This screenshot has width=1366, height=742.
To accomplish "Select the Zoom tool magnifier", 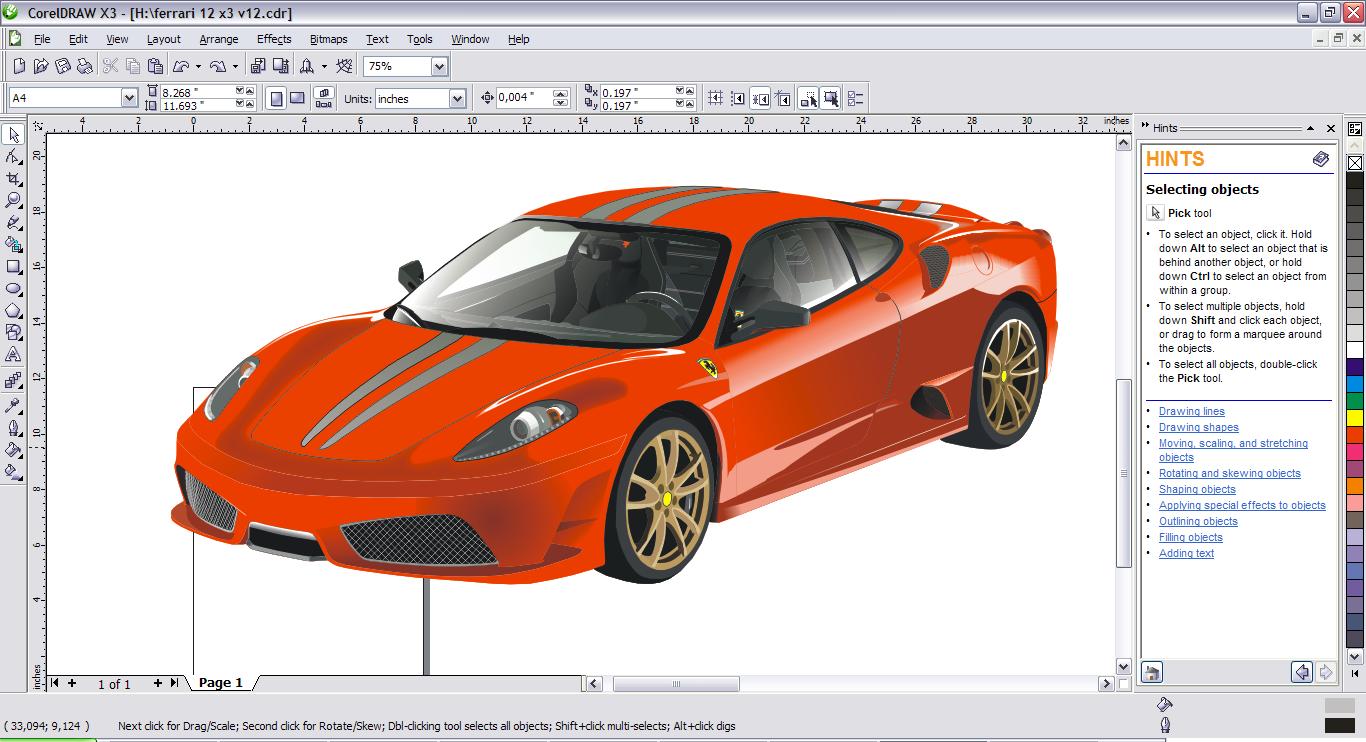I will [x=14, y=201].
